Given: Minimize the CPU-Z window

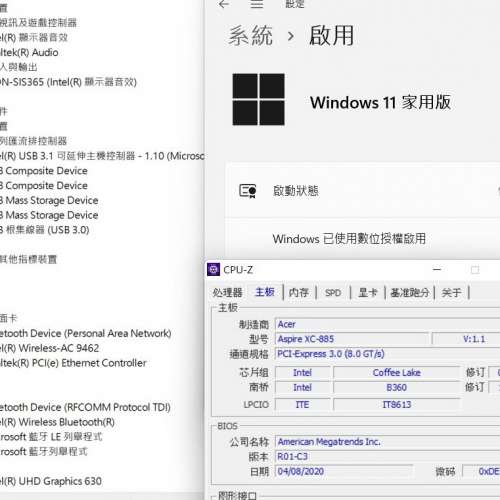Looking at the screenshot, I should point(437,269).
